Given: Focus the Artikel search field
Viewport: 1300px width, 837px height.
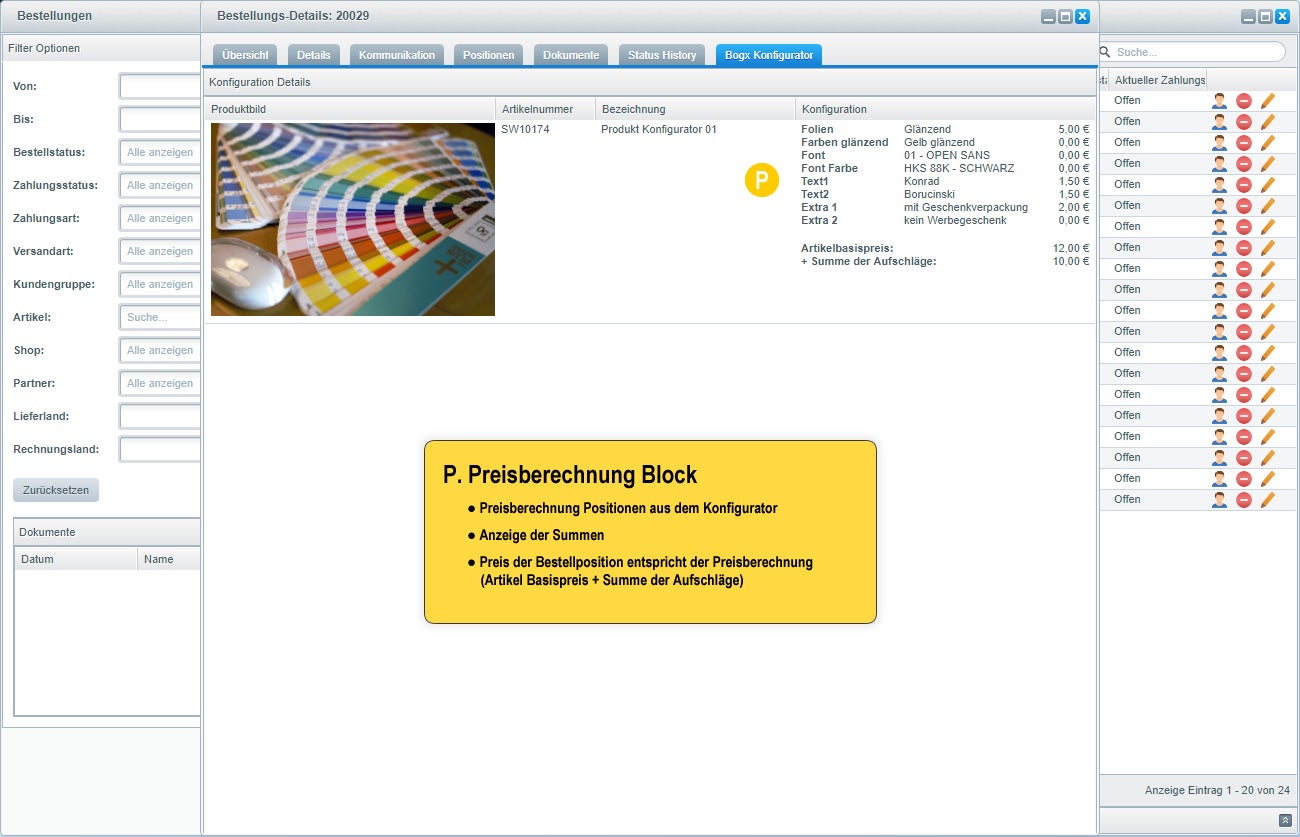Looking at the screenshot, I should pos(160,317).
